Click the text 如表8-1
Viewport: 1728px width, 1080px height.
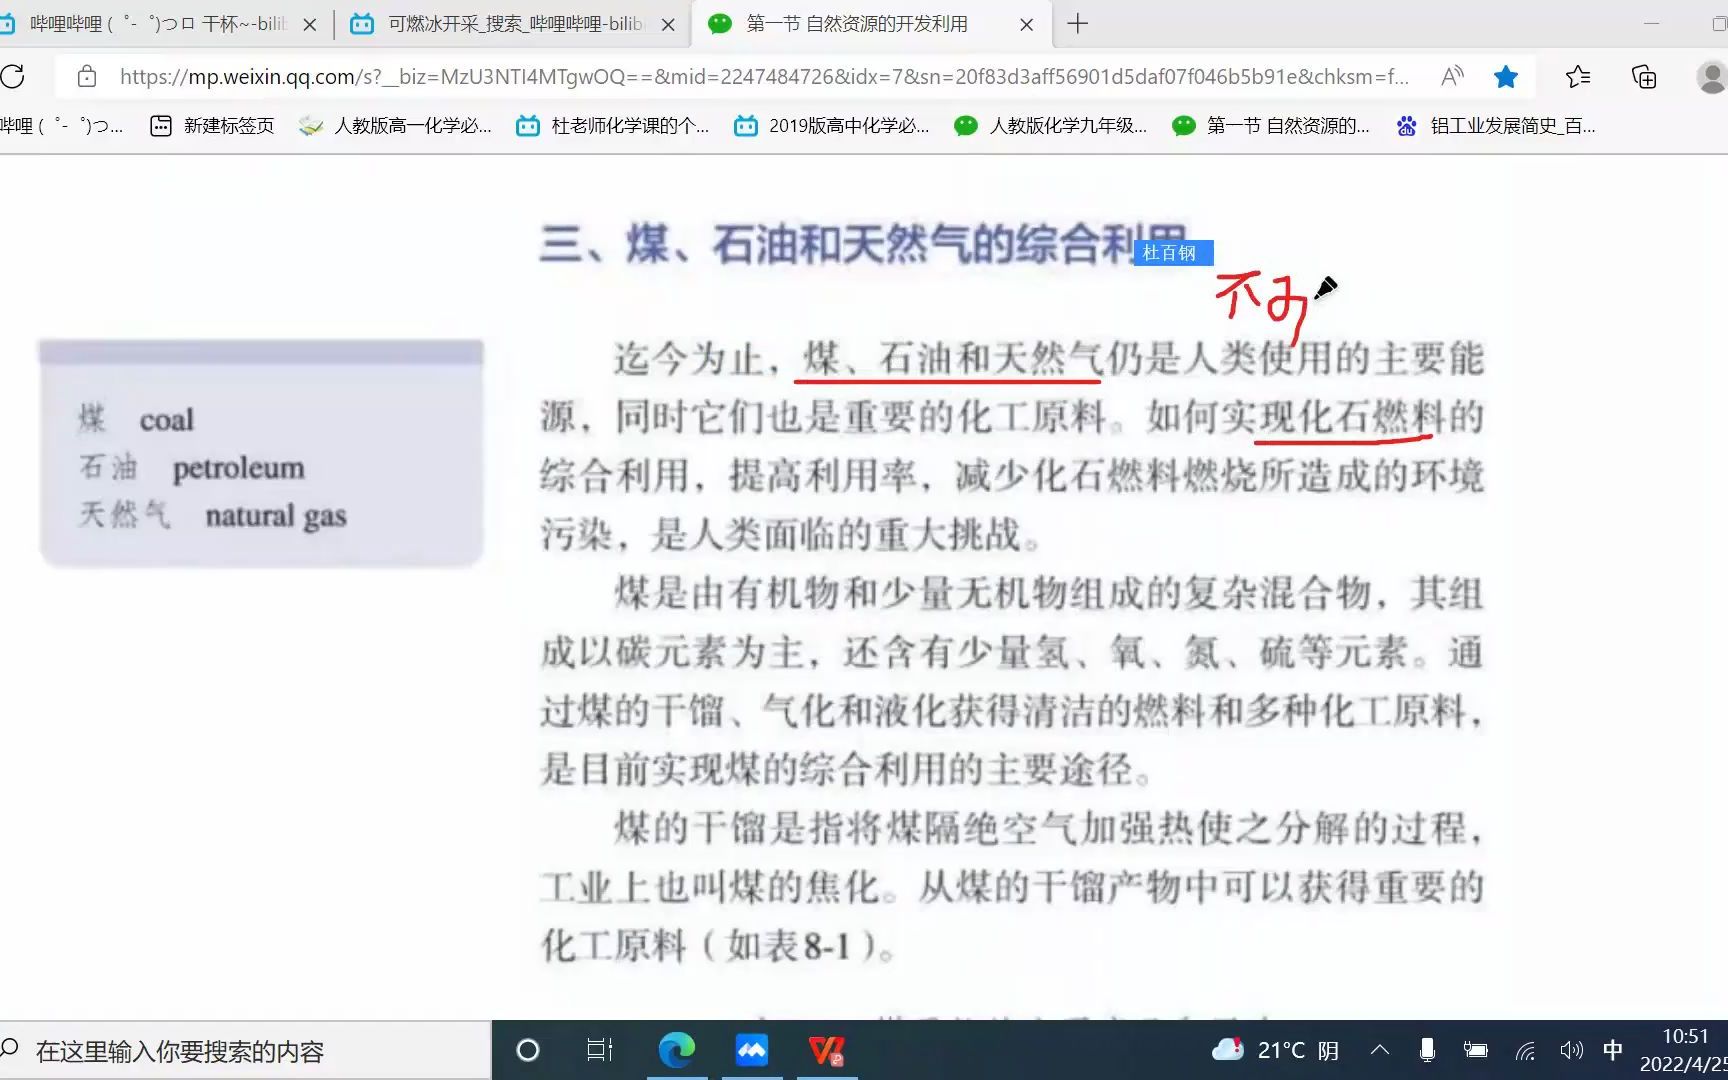click(x=789, y=946)
